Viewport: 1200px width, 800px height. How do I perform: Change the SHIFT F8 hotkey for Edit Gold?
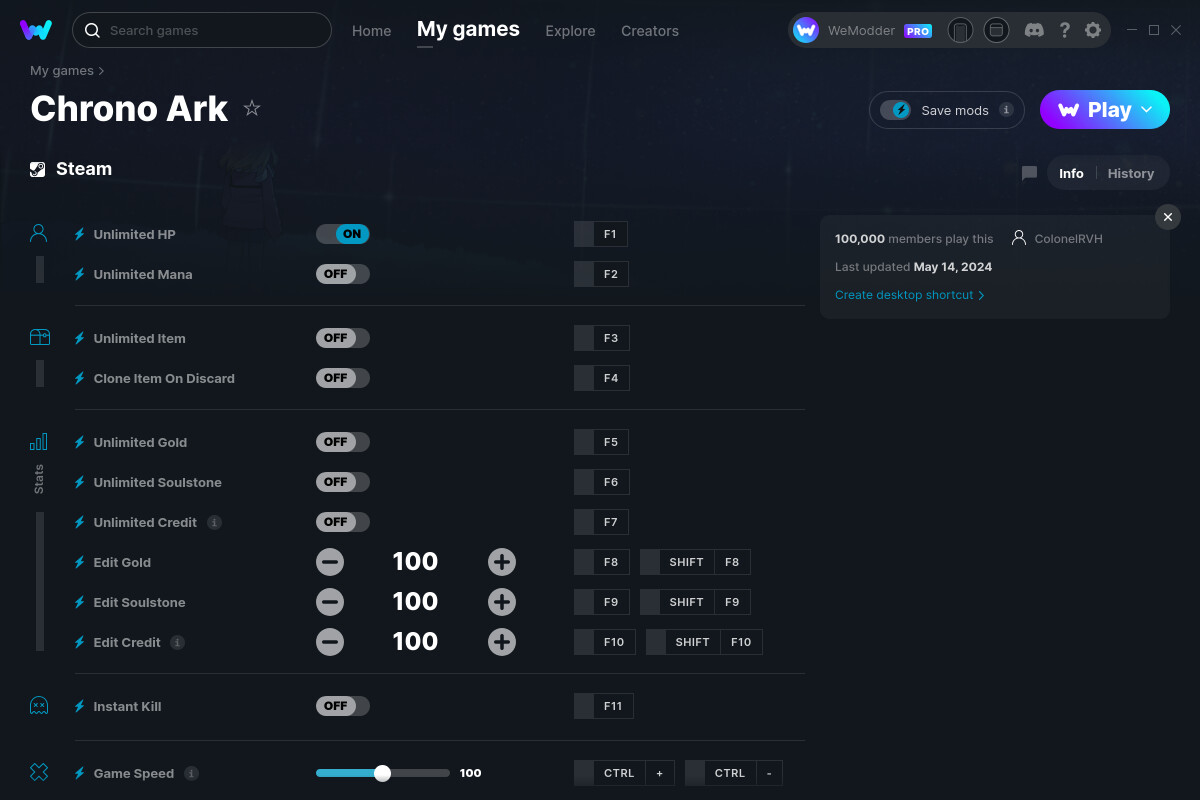coord(695,562)
